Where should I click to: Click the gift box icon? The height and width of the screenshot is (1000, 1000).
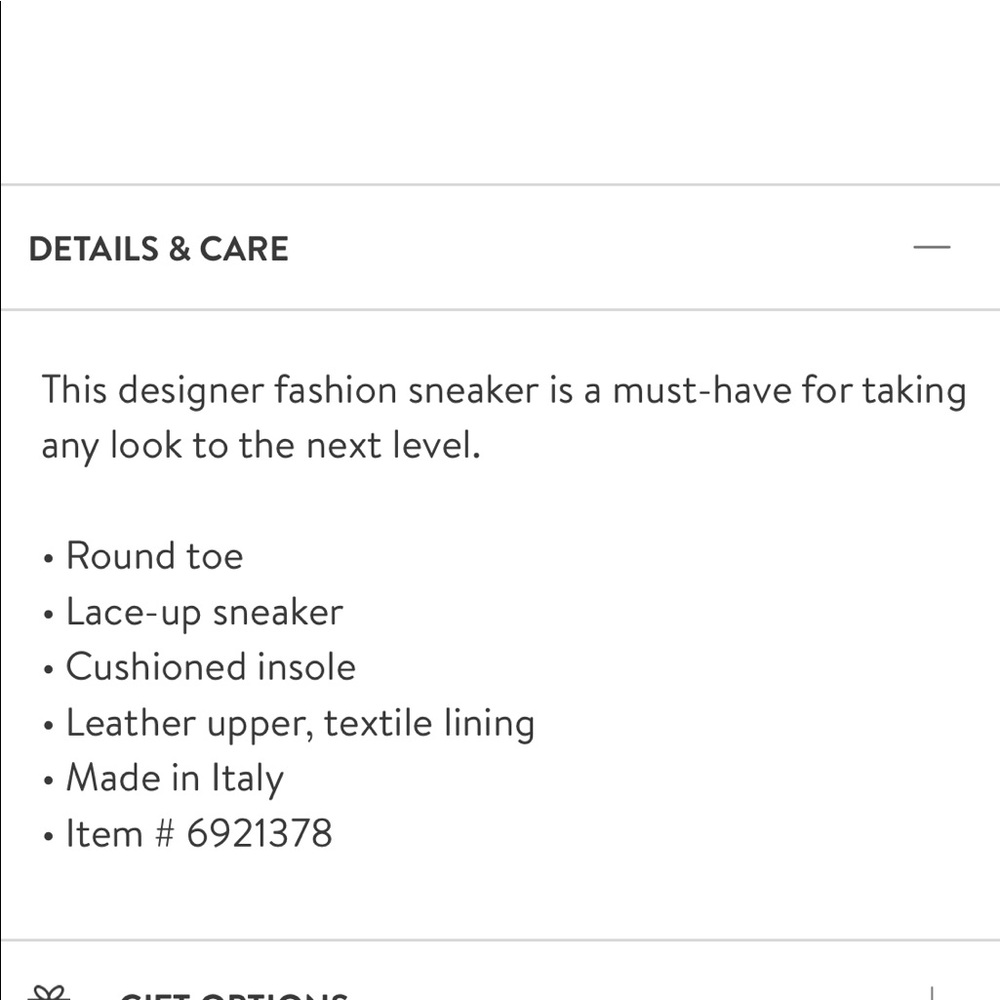click(x=49, y=992)
